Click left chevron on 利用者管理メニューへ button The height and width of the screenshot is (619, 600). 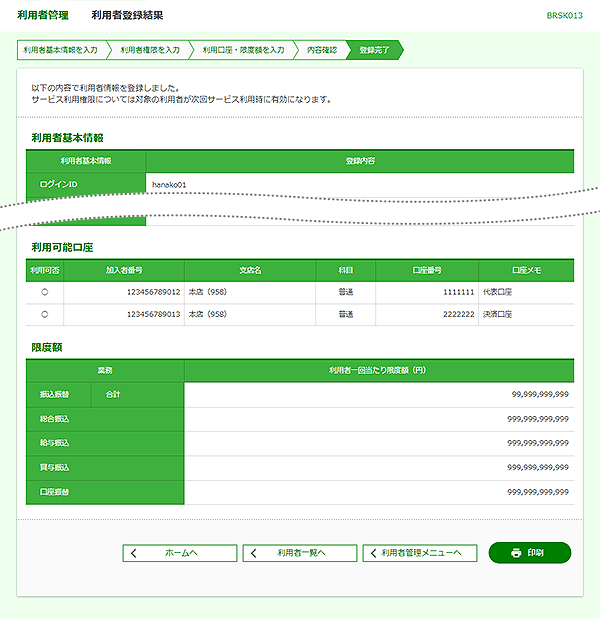click(x=373, y=553)
